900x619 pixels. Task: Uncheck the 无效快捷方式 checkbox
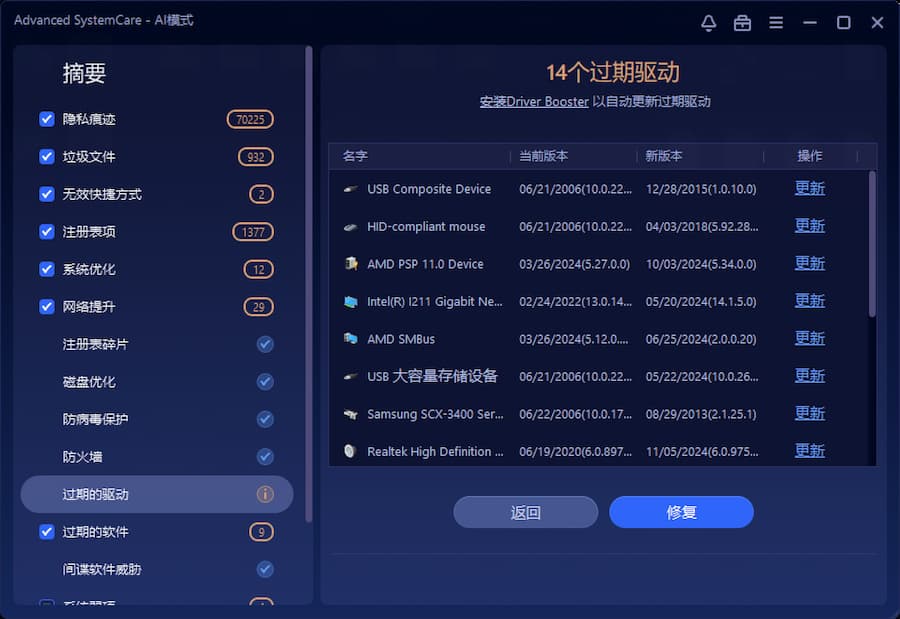[46, 194]
